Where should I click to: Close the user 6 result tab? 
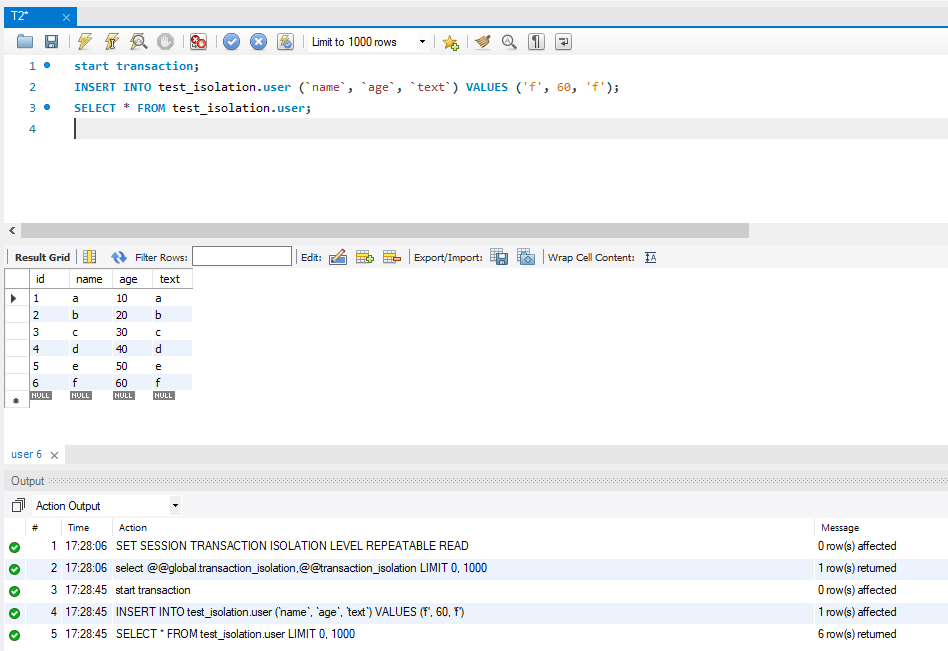click(x=54, y=455)
